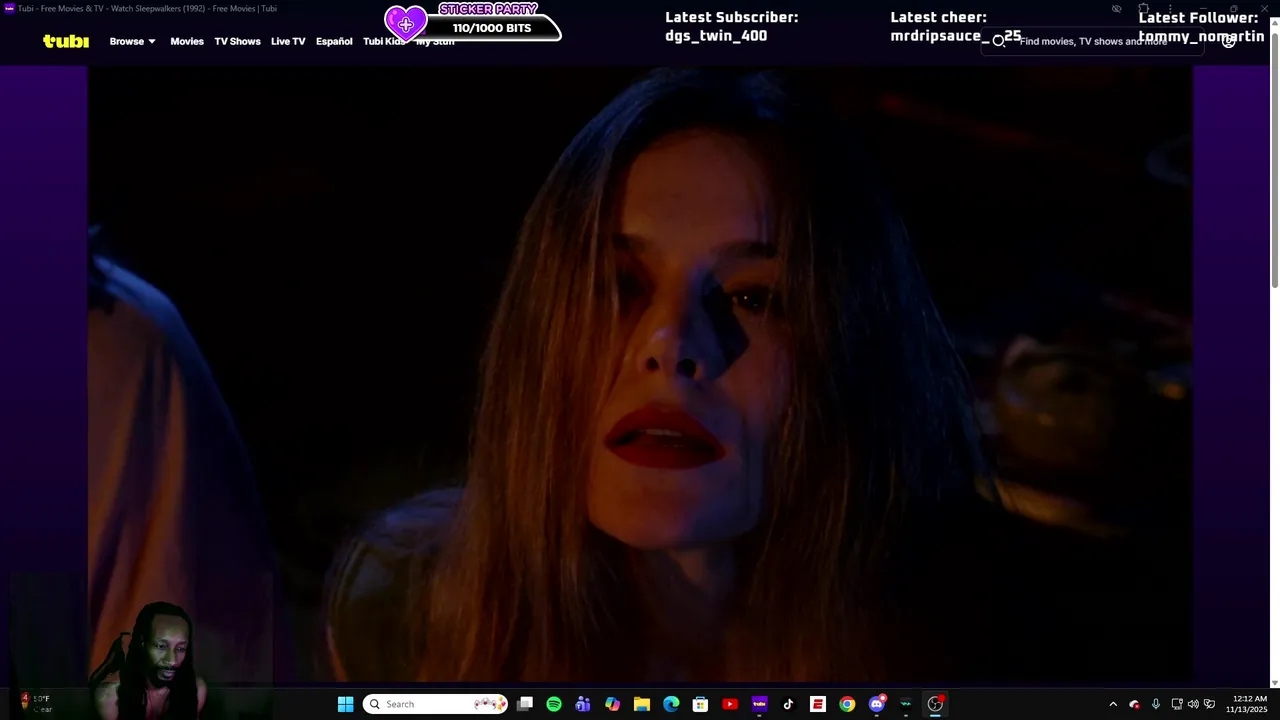The image size is (1280, 720).
Task: Open Microsoft Teams from taskbar
Action: (583, 704)
